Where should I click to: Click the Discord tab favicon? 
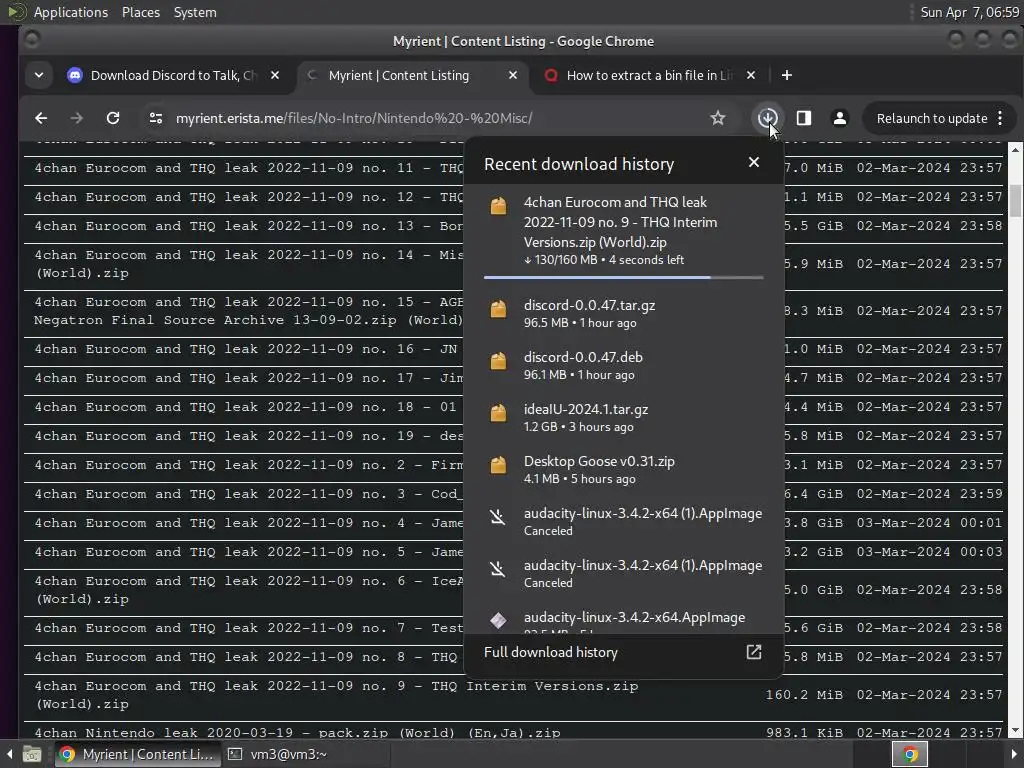pos(75,76)
